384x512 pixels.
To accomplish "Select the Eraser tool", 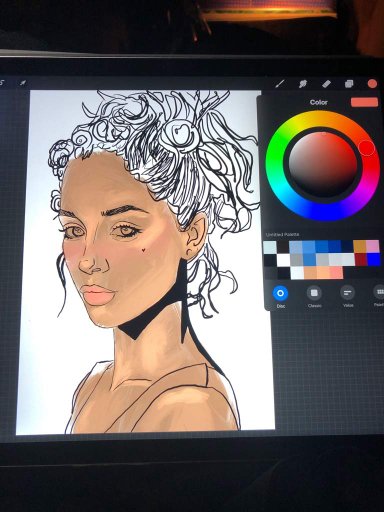I will (326, 83).
